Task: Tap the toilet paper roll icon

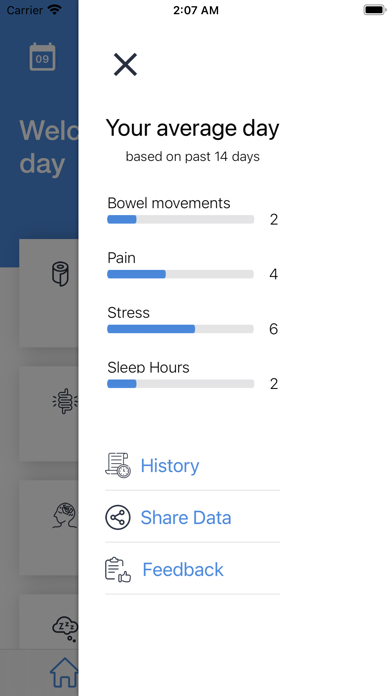Action: coord(60,273)
